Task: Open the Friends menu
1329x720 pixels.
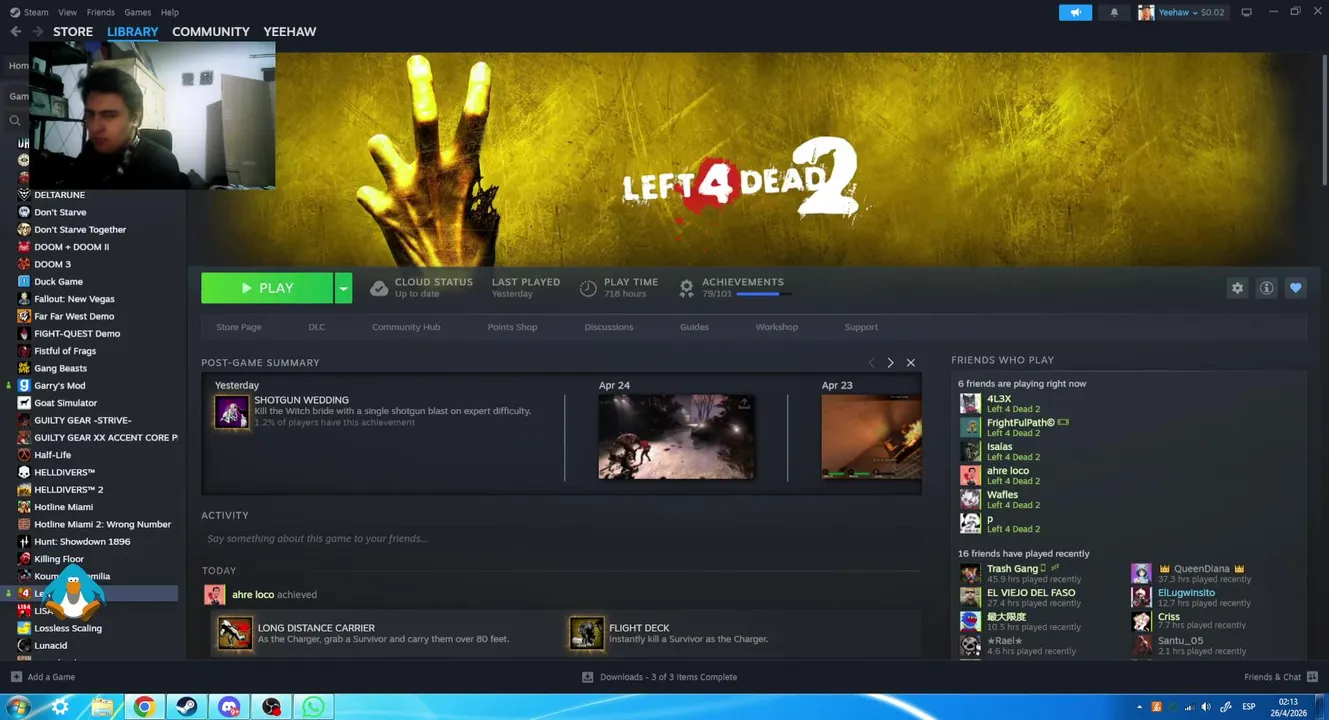Action: (x=101, y=12)
